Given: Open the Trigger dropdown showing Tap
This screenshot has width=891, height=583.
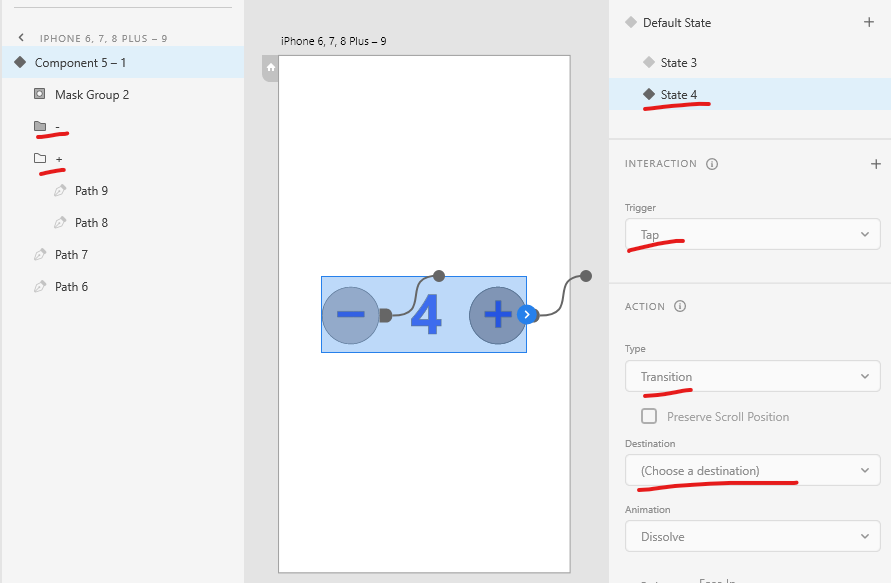Looking at the screenshot, I should coord(752,234).
